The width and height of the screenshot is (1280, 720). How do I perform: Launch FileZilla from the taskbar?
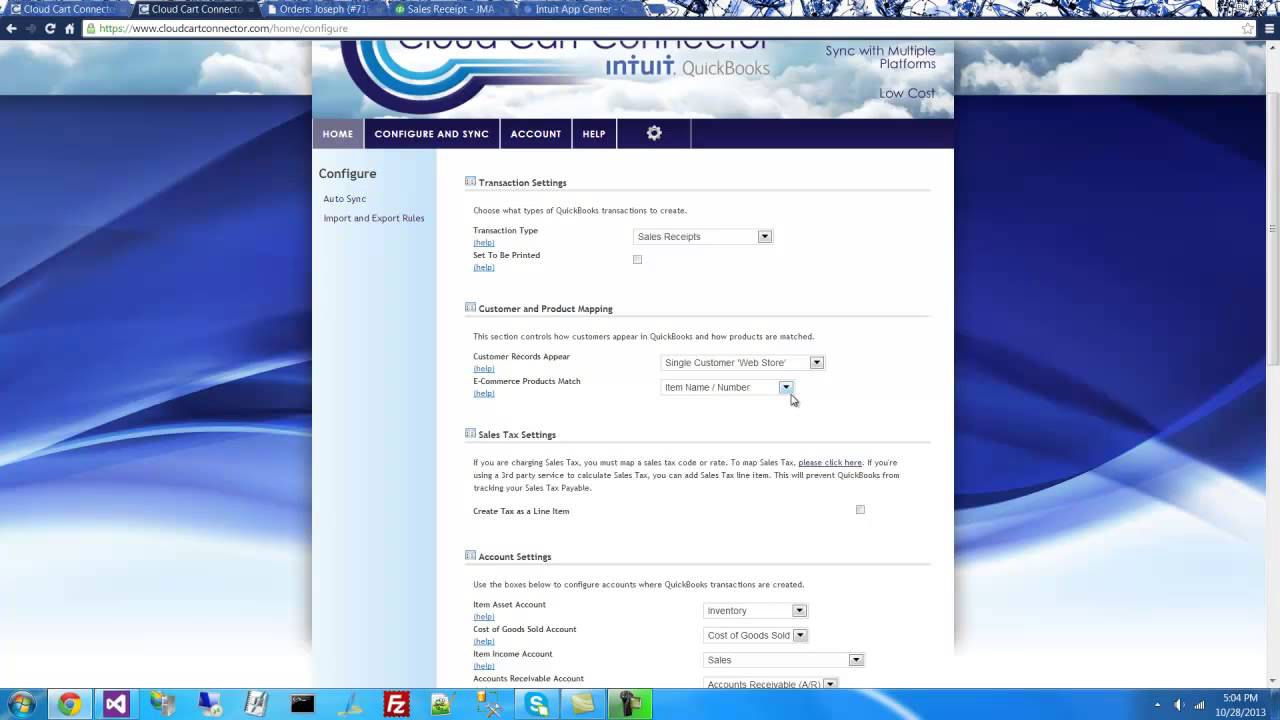pos(397,704)
